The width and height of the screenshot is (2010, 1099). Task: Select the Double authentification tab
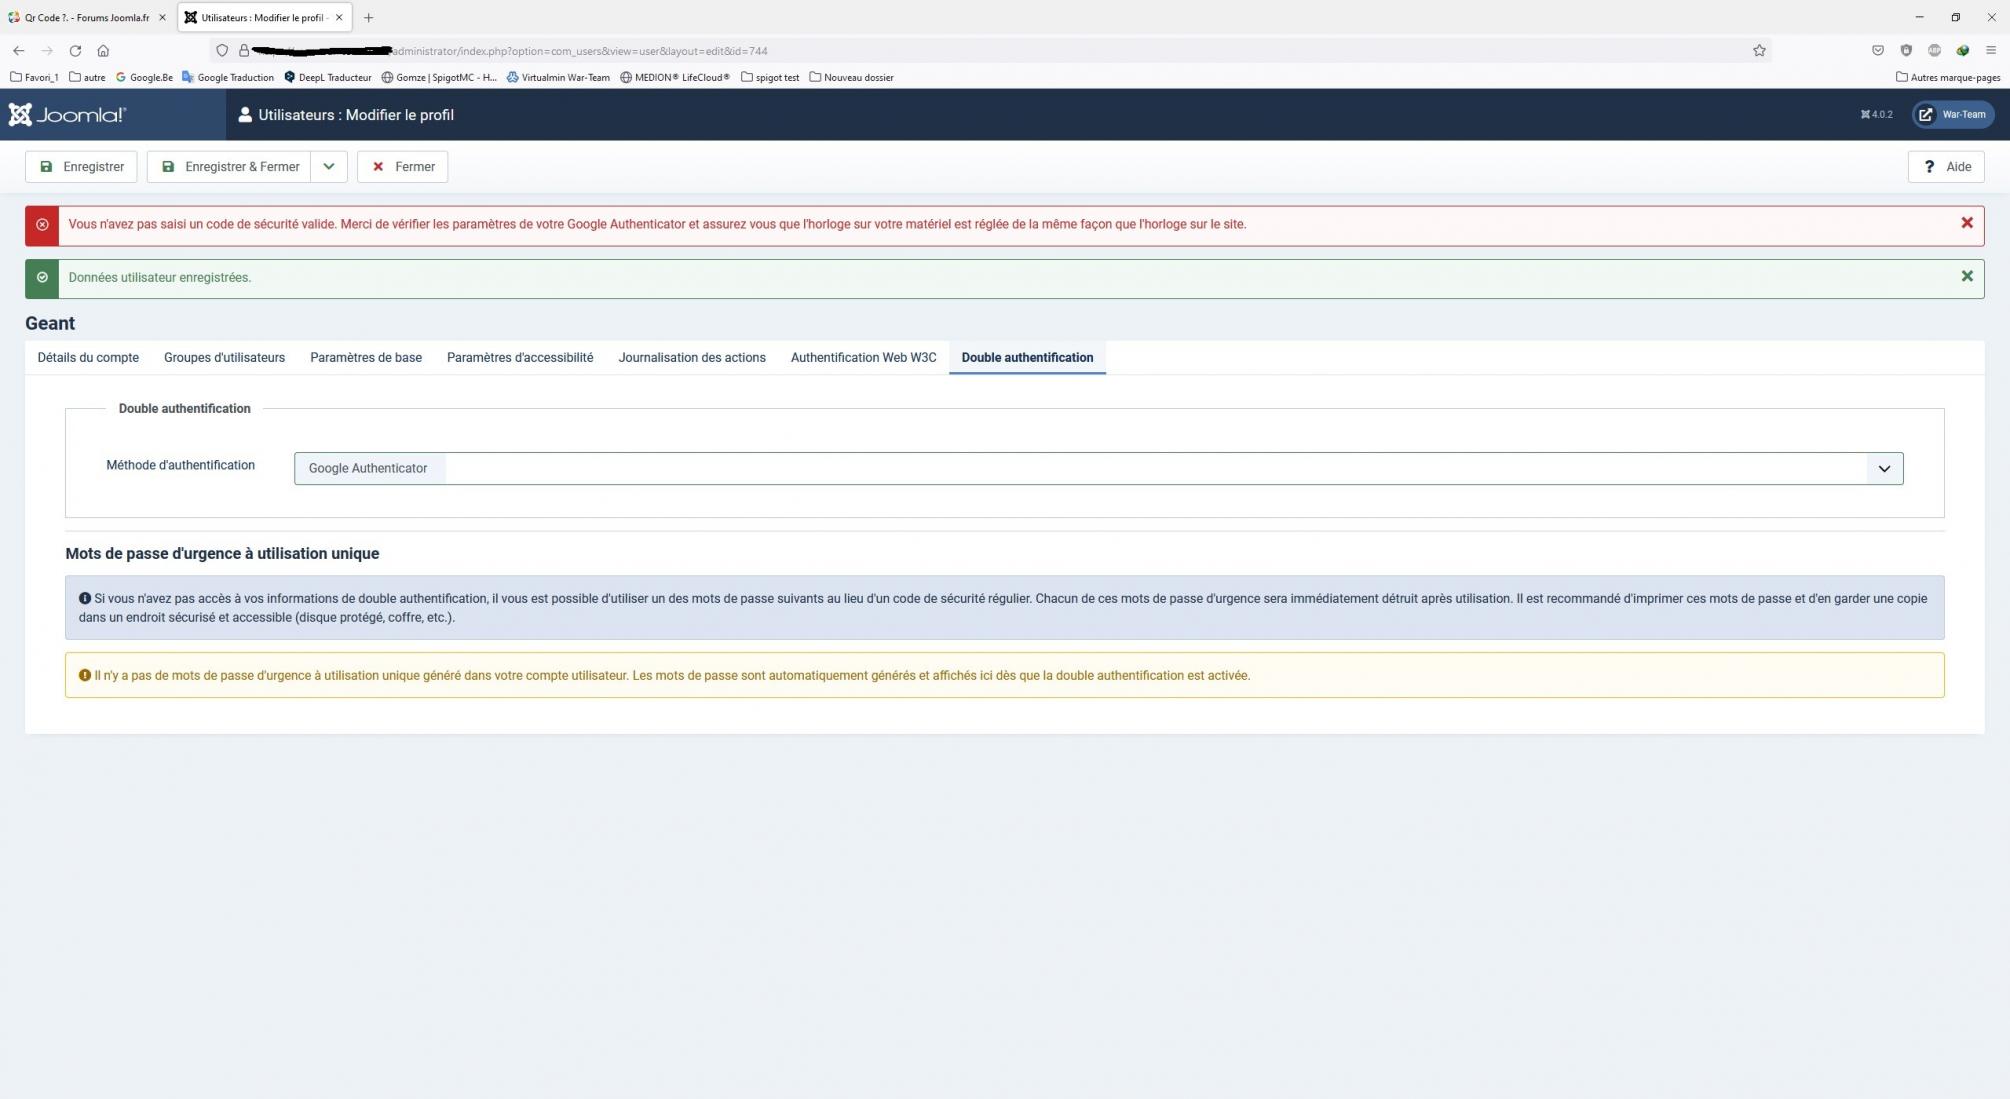tap(1027, 358)
